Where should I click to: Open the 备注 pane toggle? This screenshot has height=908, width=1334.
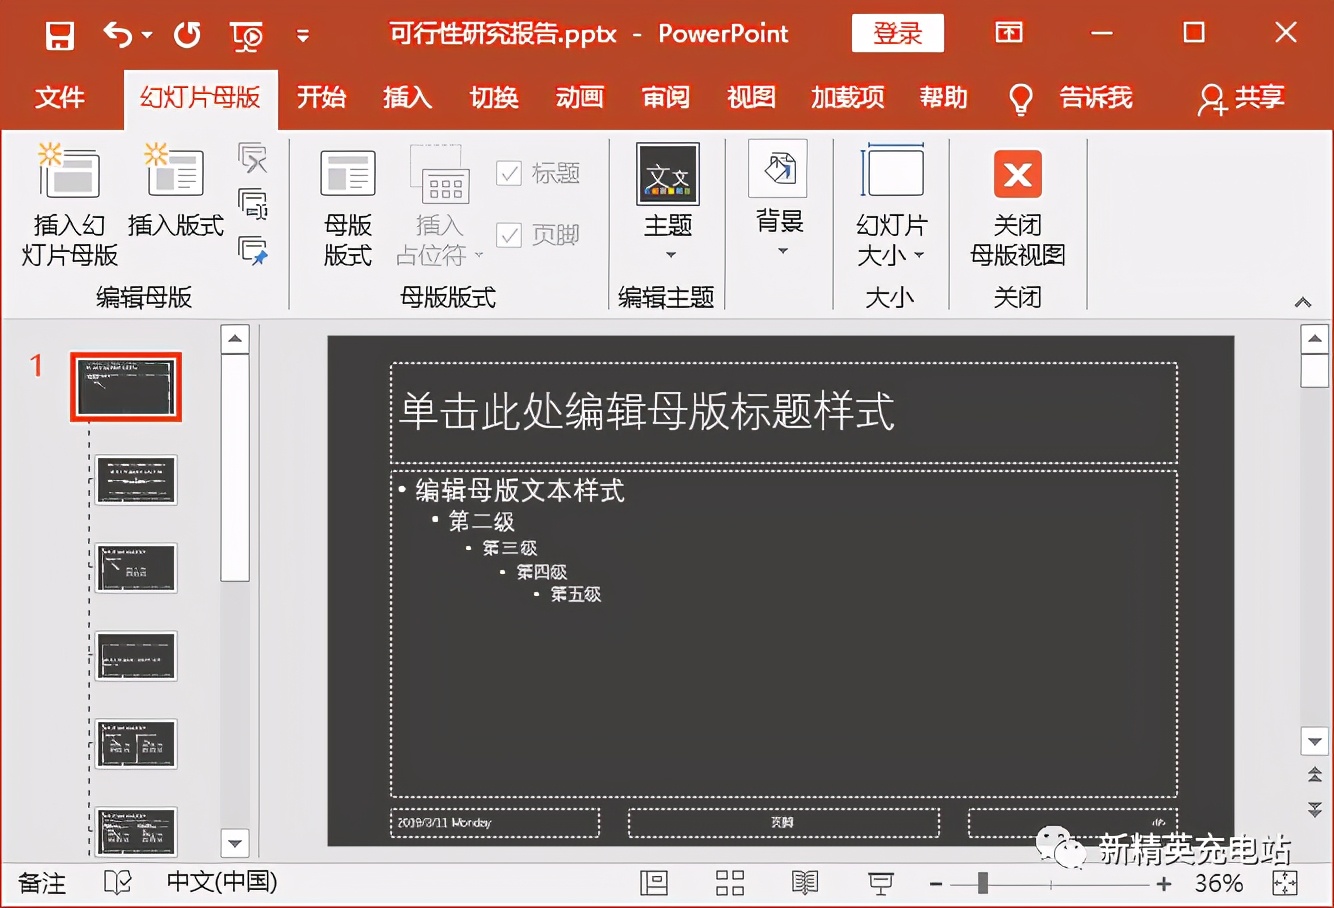(x=40, y=883)
